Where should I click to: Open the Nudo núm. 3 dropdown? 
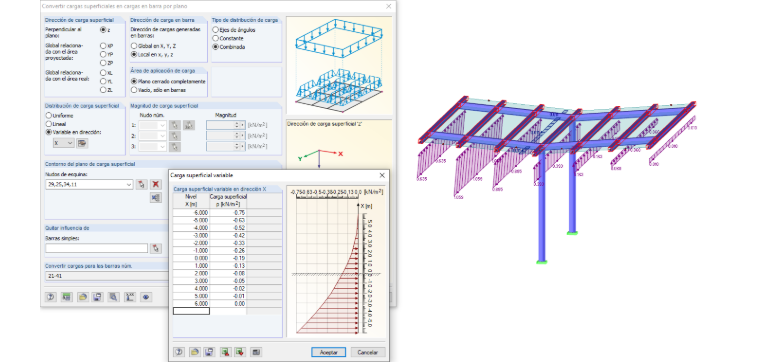162,147
